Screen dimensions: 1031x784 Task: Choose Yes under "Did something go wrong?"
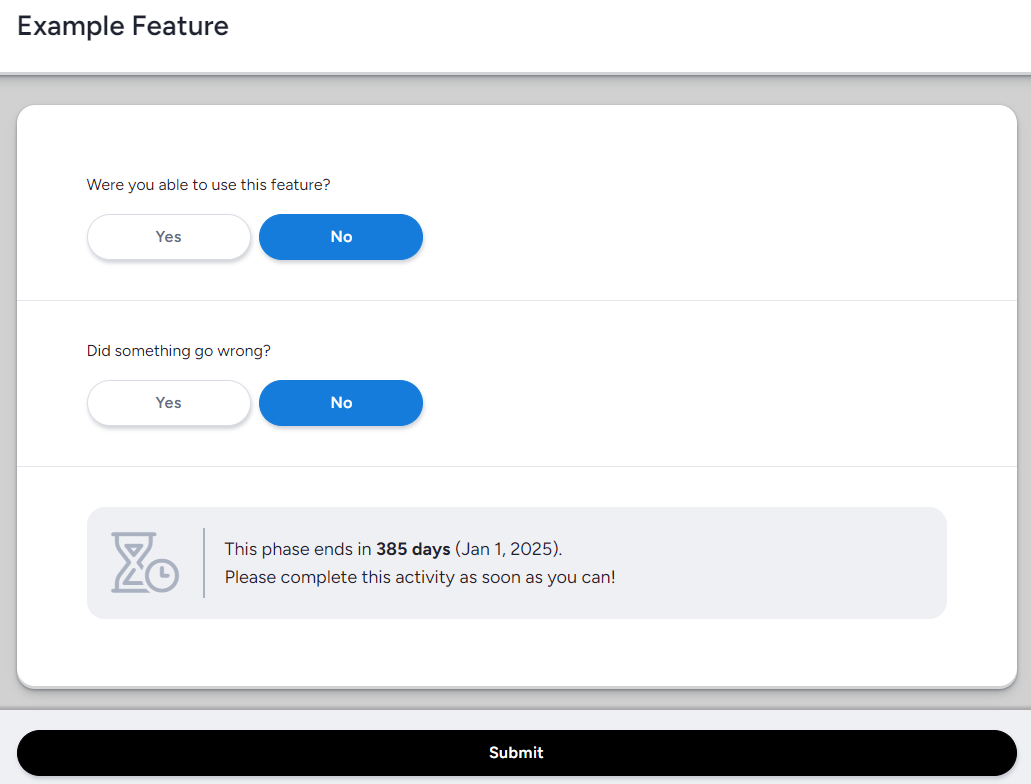[x=169, y=403]
